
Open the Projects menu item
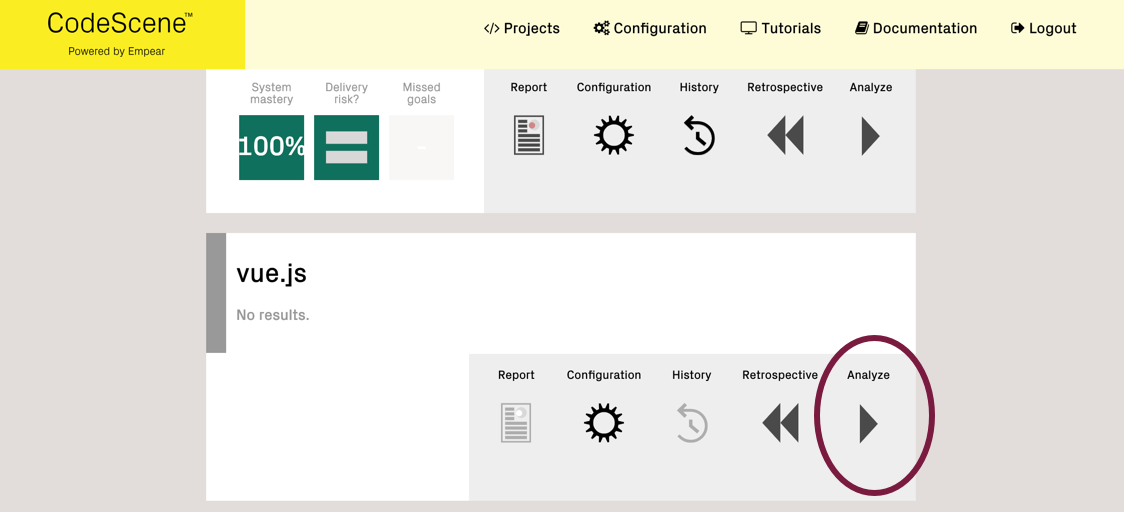522,29
